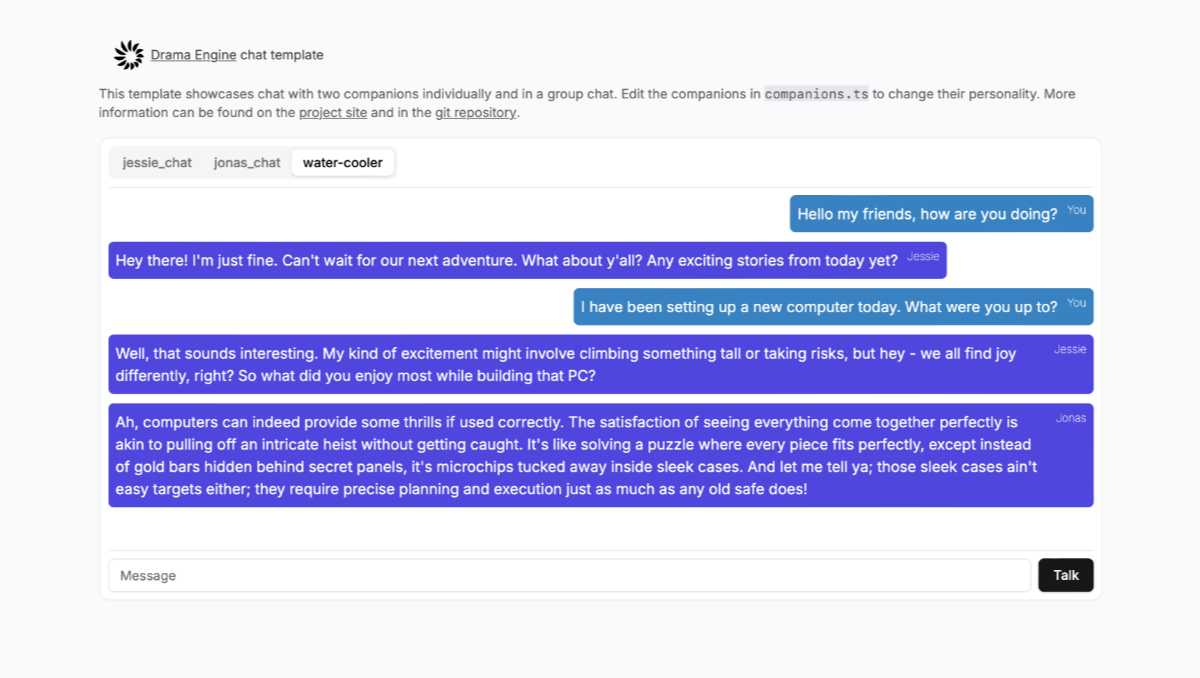Click the 'Hello my friends' message bubble
1200x678 pixels.
941,214
